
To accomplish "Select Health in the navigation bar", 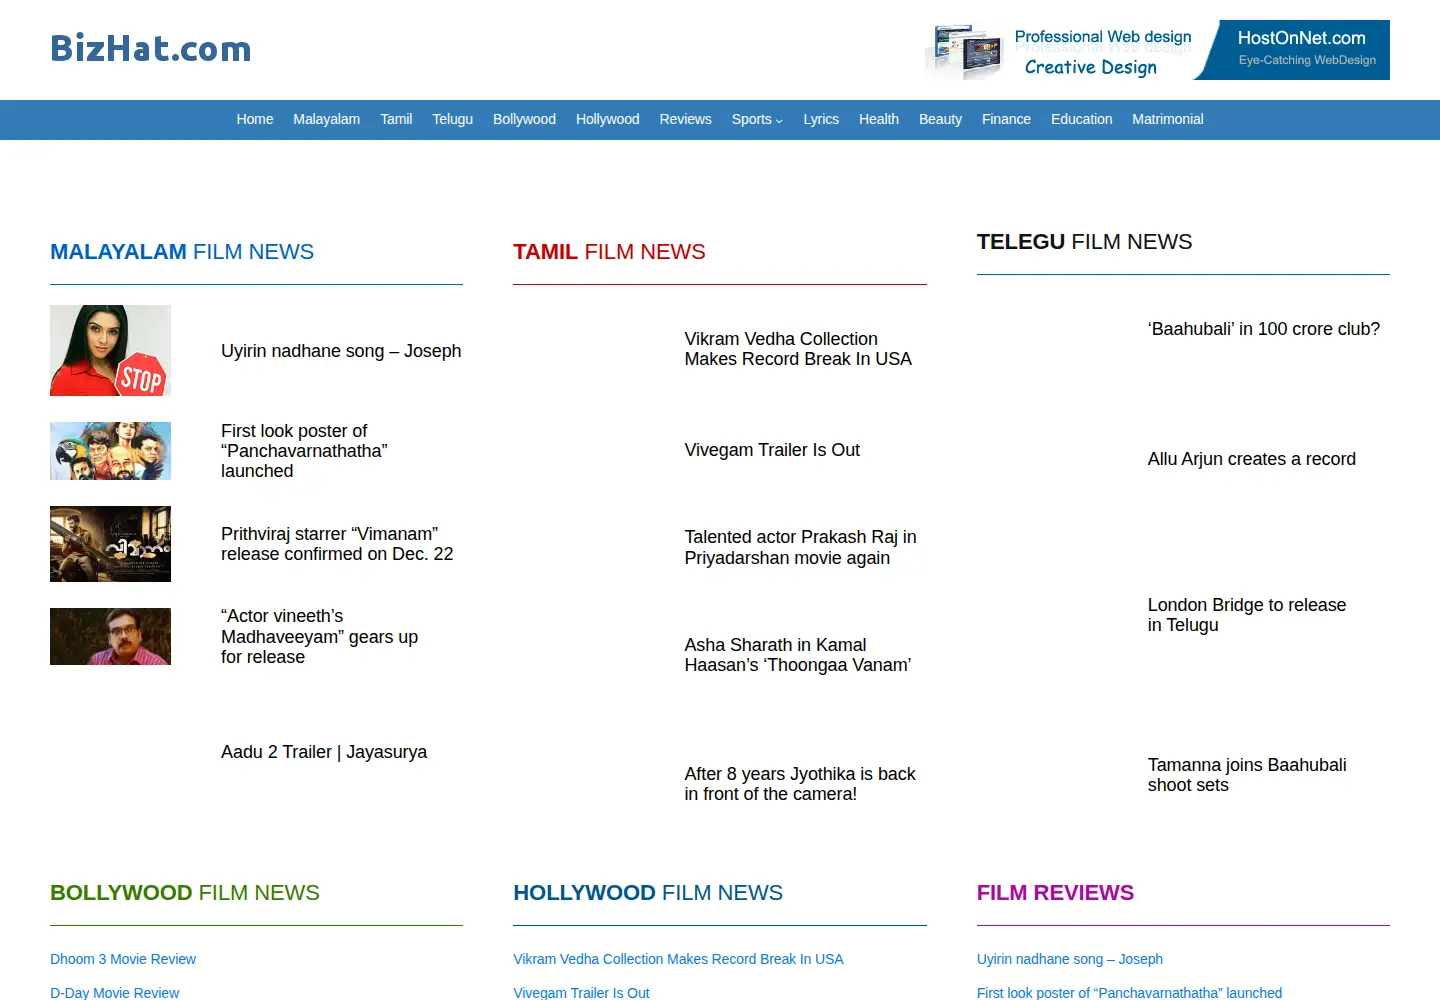I will coord(879,119).
